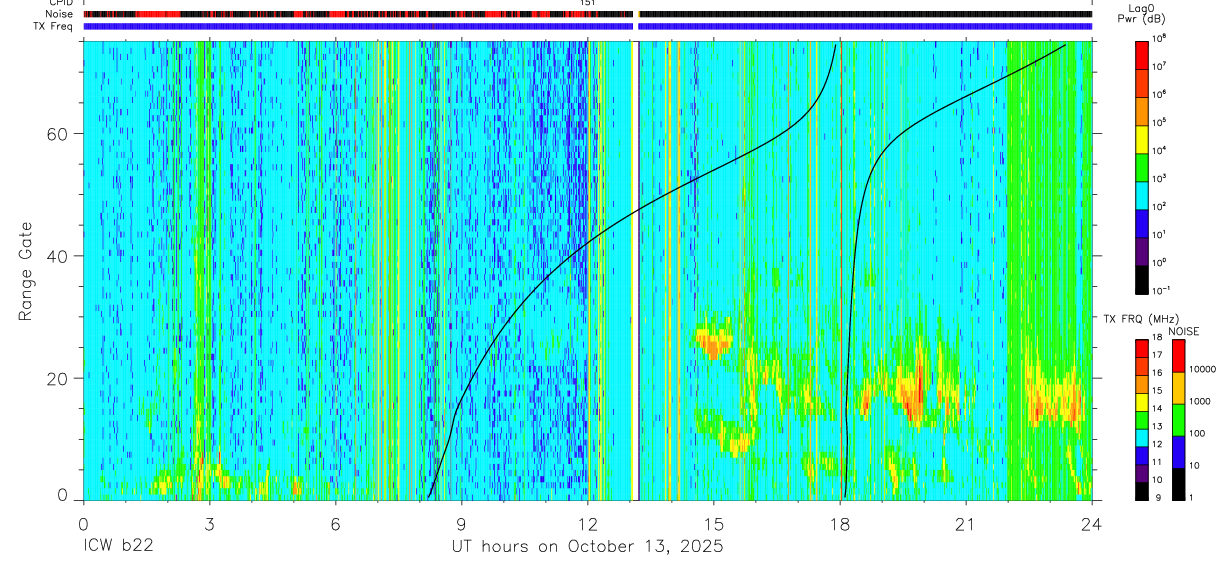The height and width of the screenshot is (567, 1228).
Task: Click the red 17-18 MHz TX FRQ swatch
Action: [1141, 349]
